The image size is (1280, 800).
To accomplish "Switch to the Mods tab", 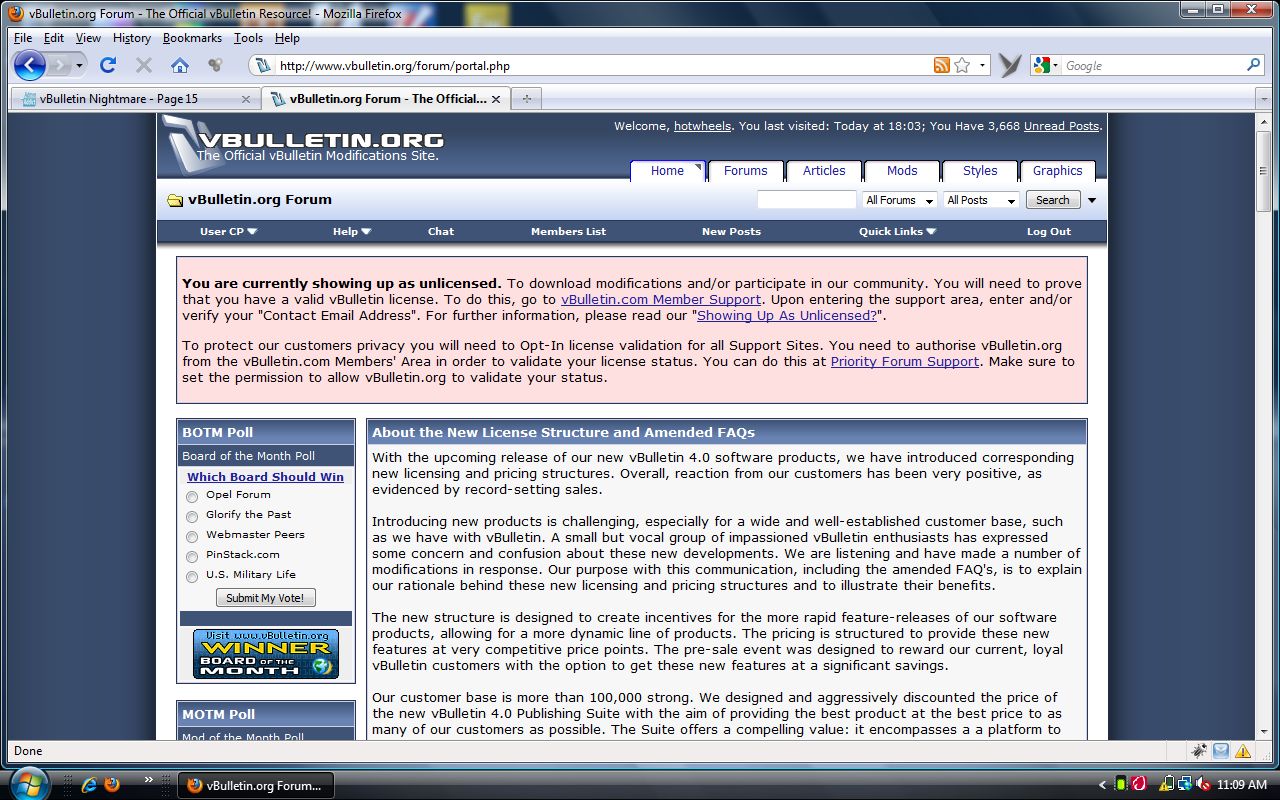I will tap(902, 171).
